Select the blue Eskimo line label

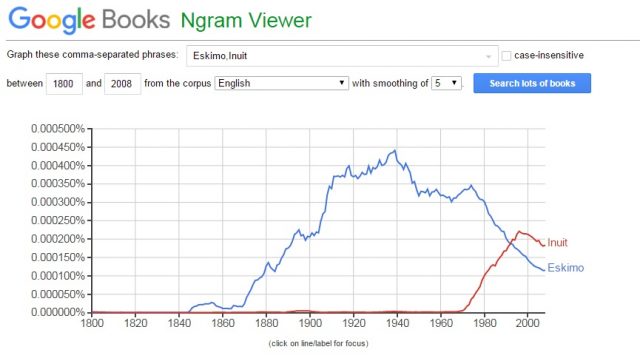(x=565, y=267)
